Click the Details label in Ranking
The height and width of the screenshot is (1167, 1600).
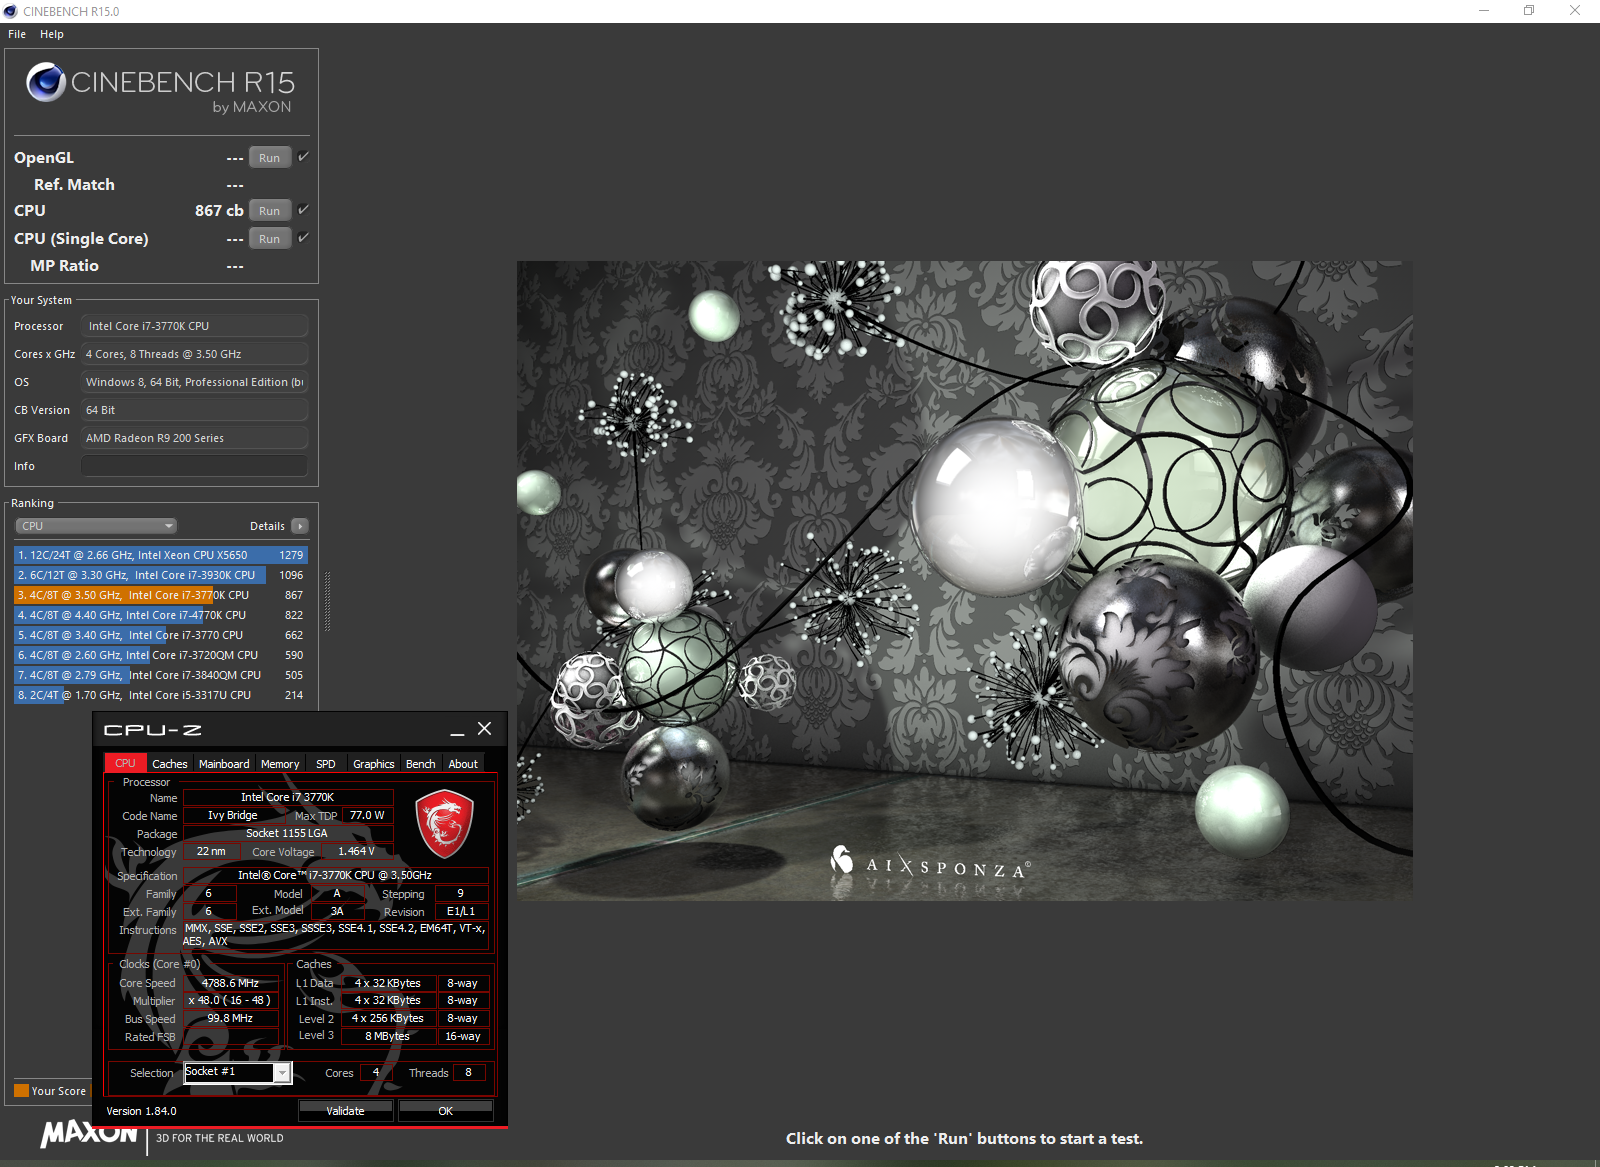(267, 526)
